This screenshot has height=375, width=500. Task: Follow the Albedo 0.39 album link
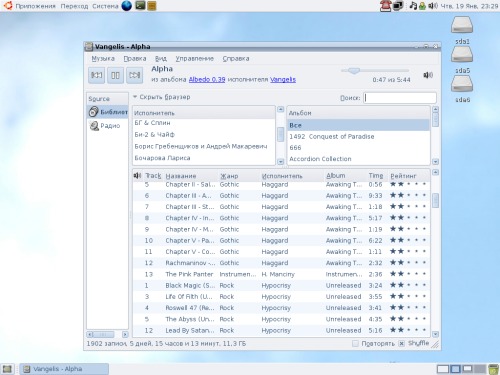click(x=207, y=79)
